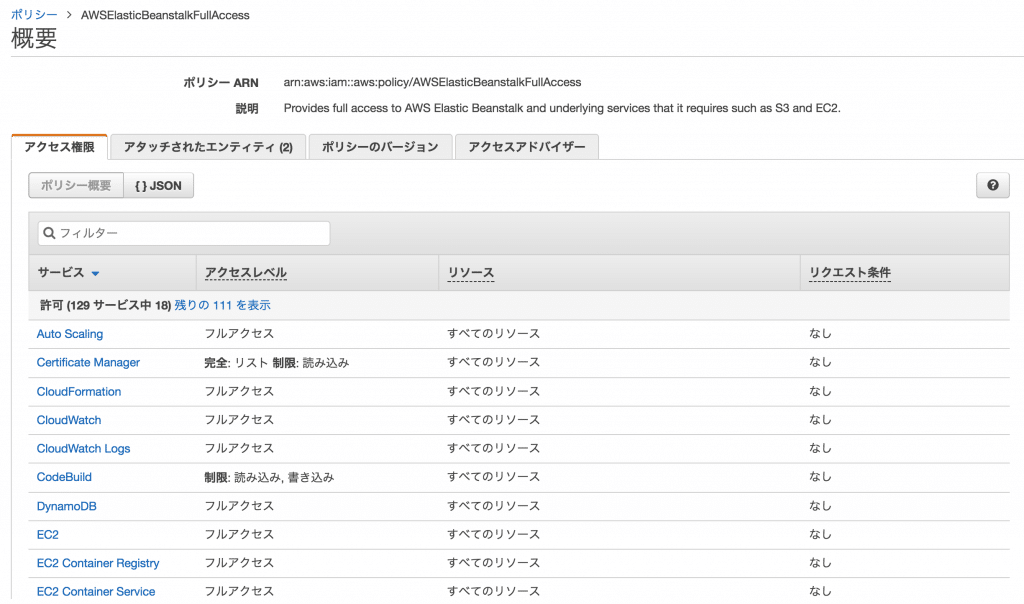1024x604 pixels.
Task: Toggle the service column sort arrow
Action: point(95,274)
